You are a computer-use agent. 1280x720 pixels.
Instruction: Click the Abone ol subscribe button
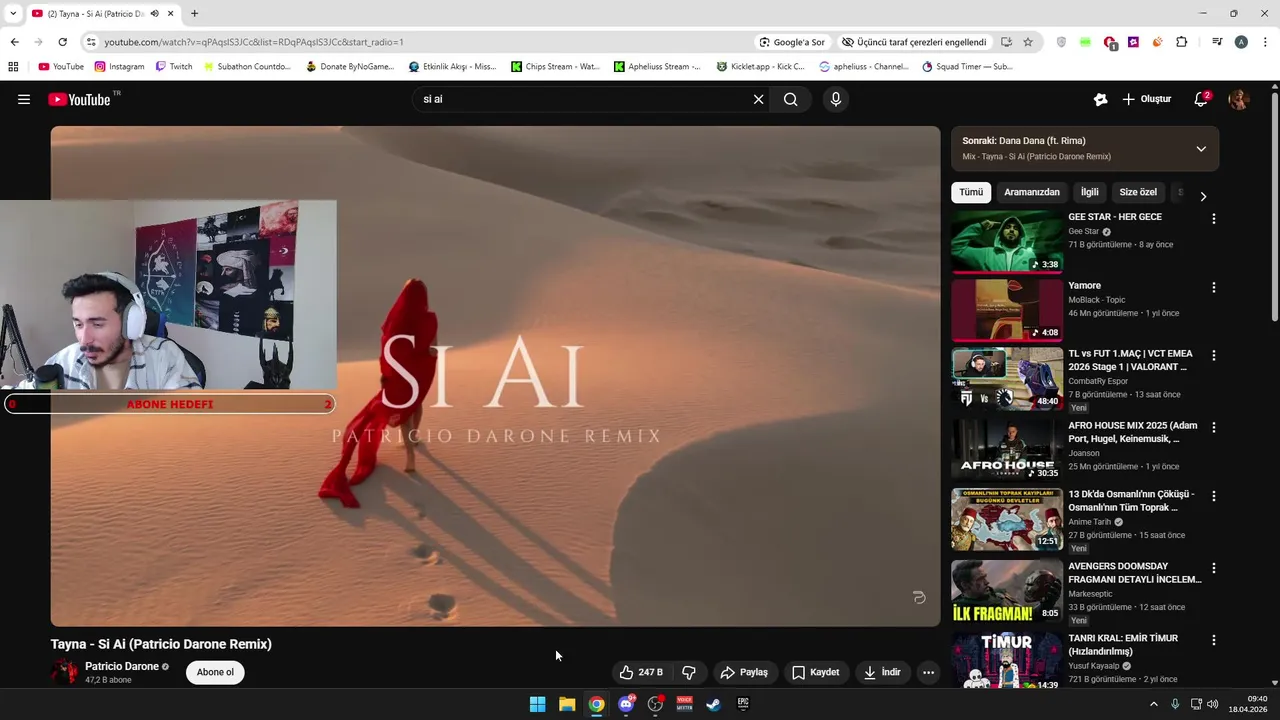click(x=215, y=672)
